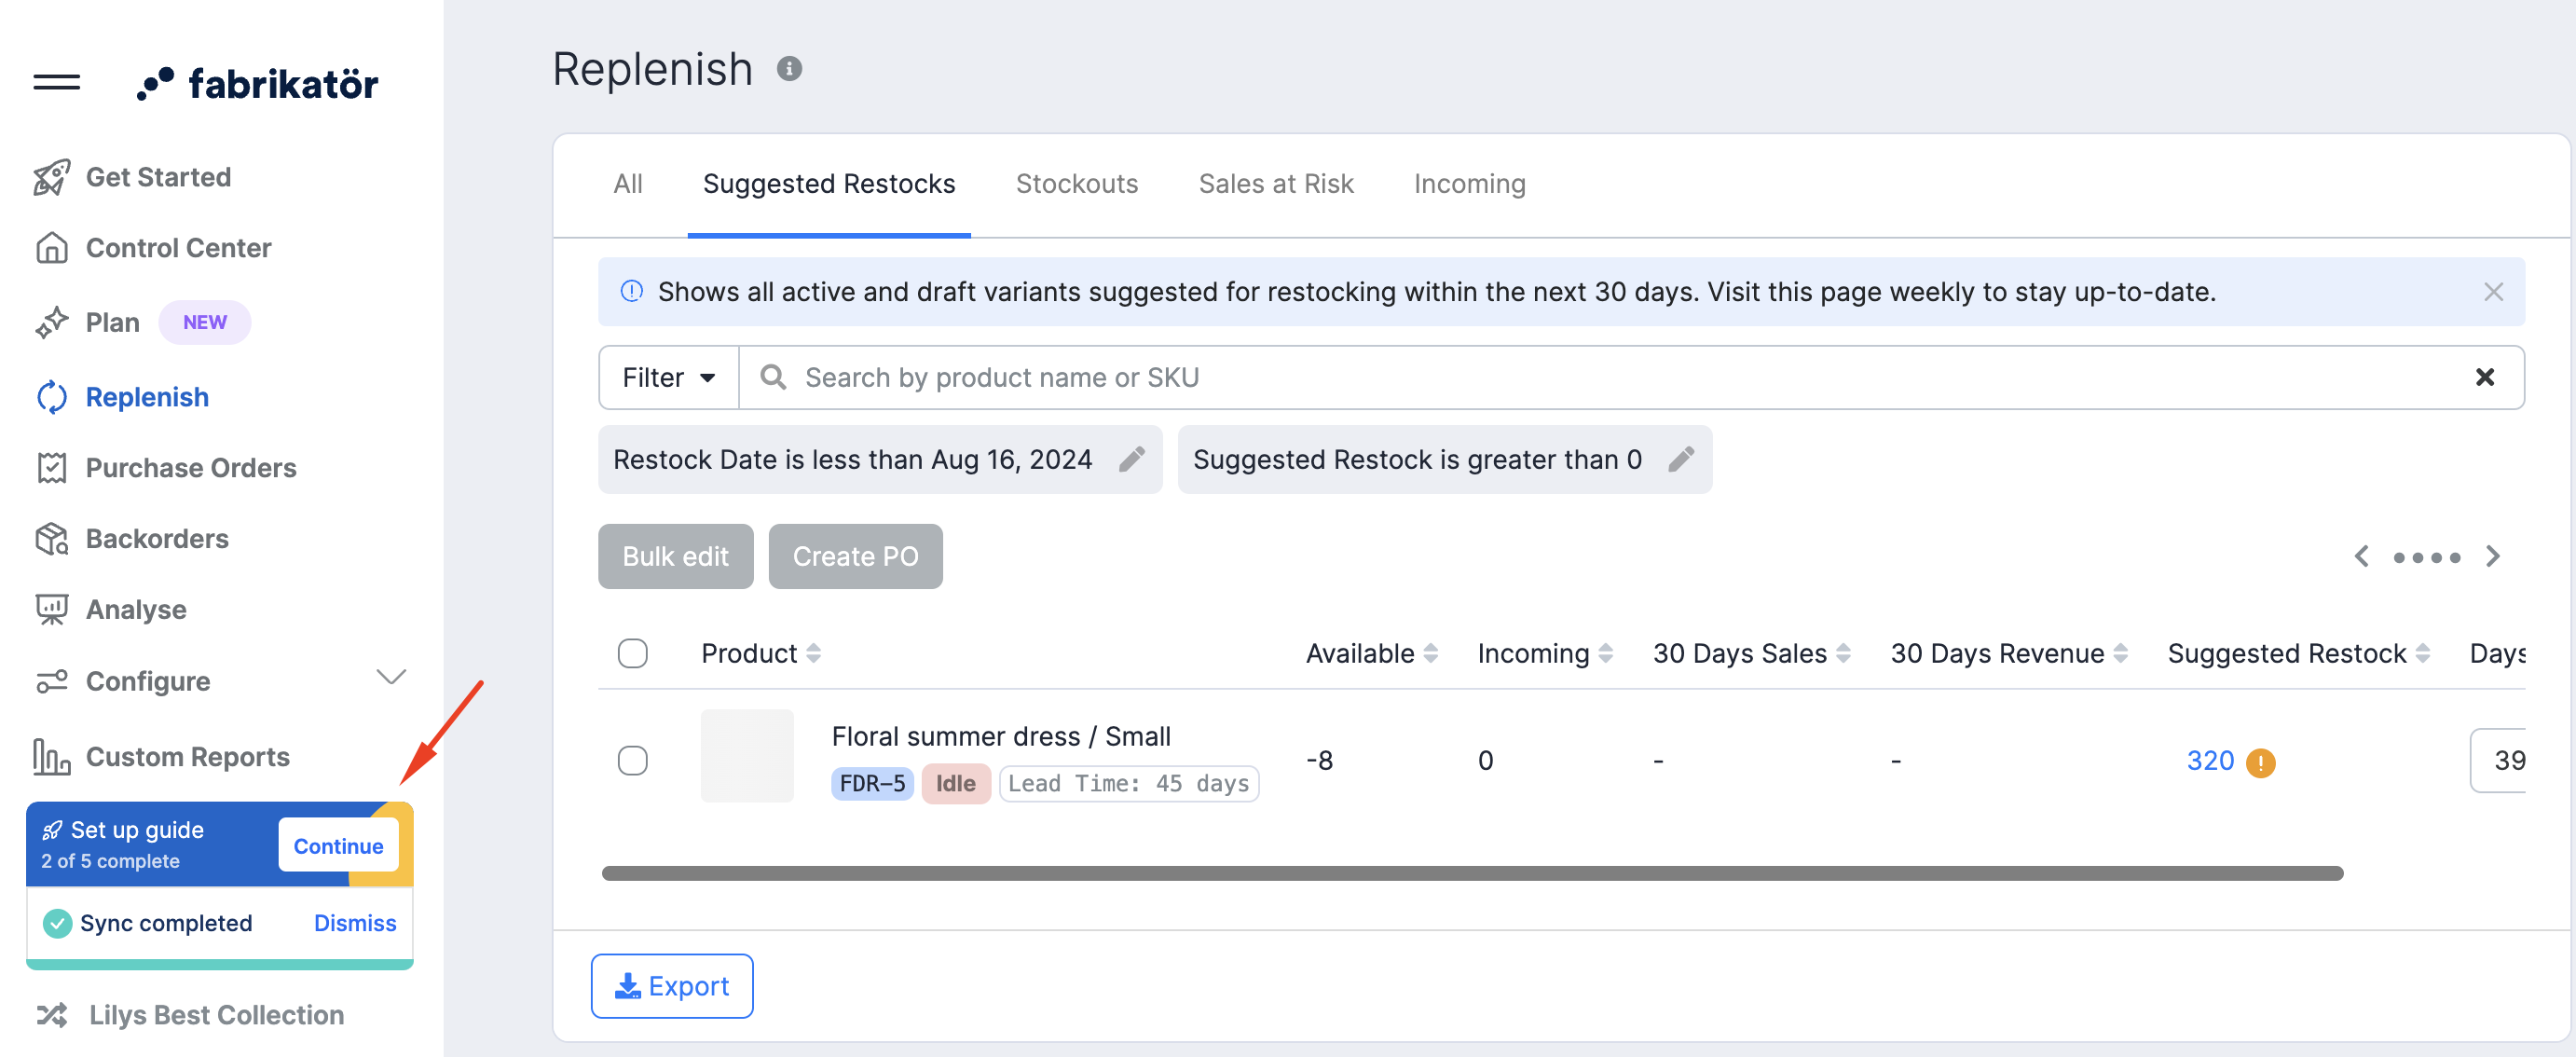Click Floral summer dress product thumbnail
This screenshot has height=1057, width=2576.
747,755
